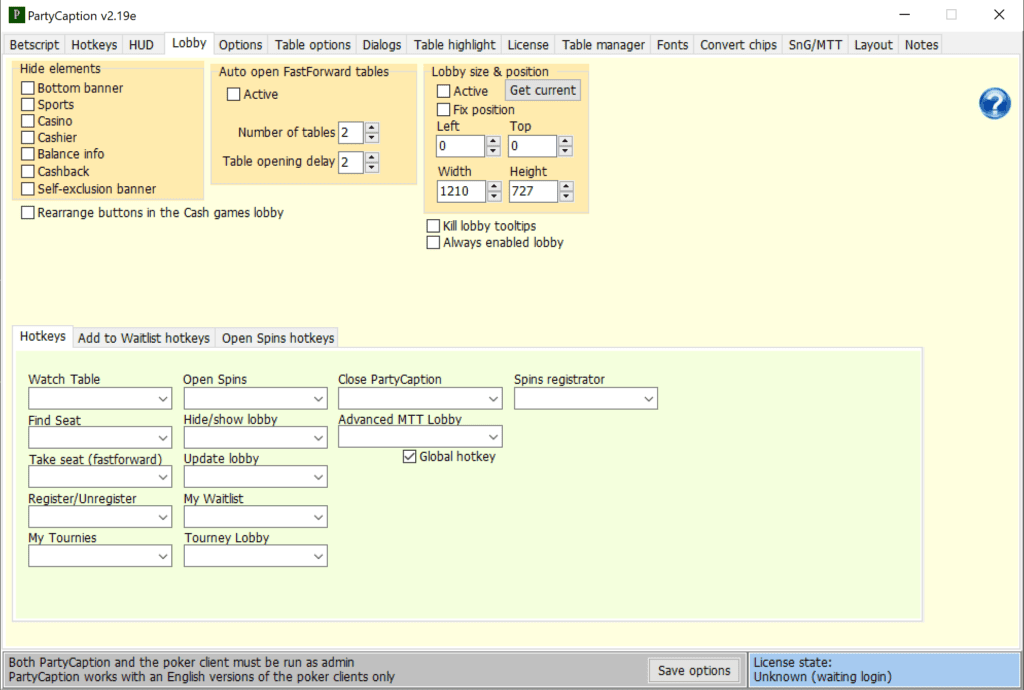Increase the Number of tables value

(372, 127)
